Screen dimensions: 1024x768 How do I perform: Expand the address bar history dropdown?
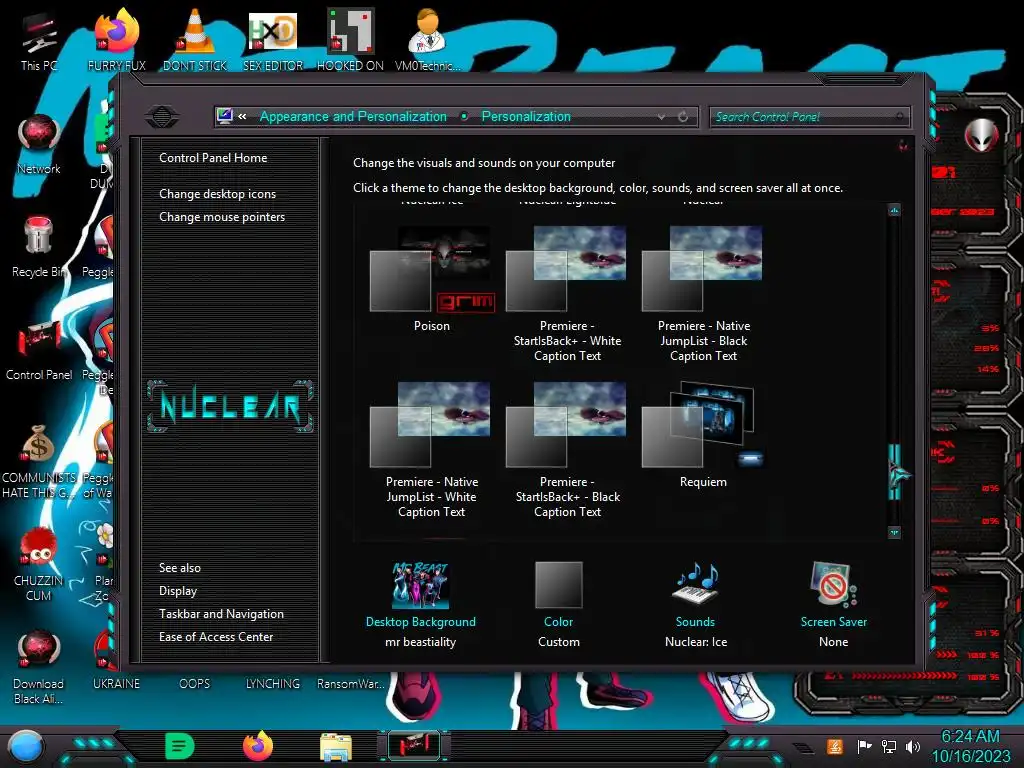tap(662, 117)
